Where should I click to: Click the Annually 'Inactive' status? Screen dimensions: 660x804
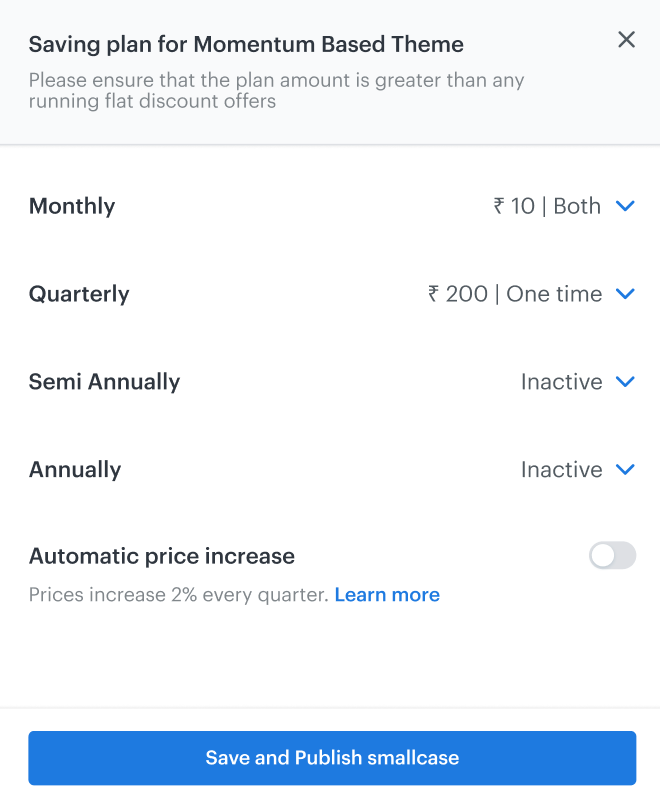pos(561,470)
